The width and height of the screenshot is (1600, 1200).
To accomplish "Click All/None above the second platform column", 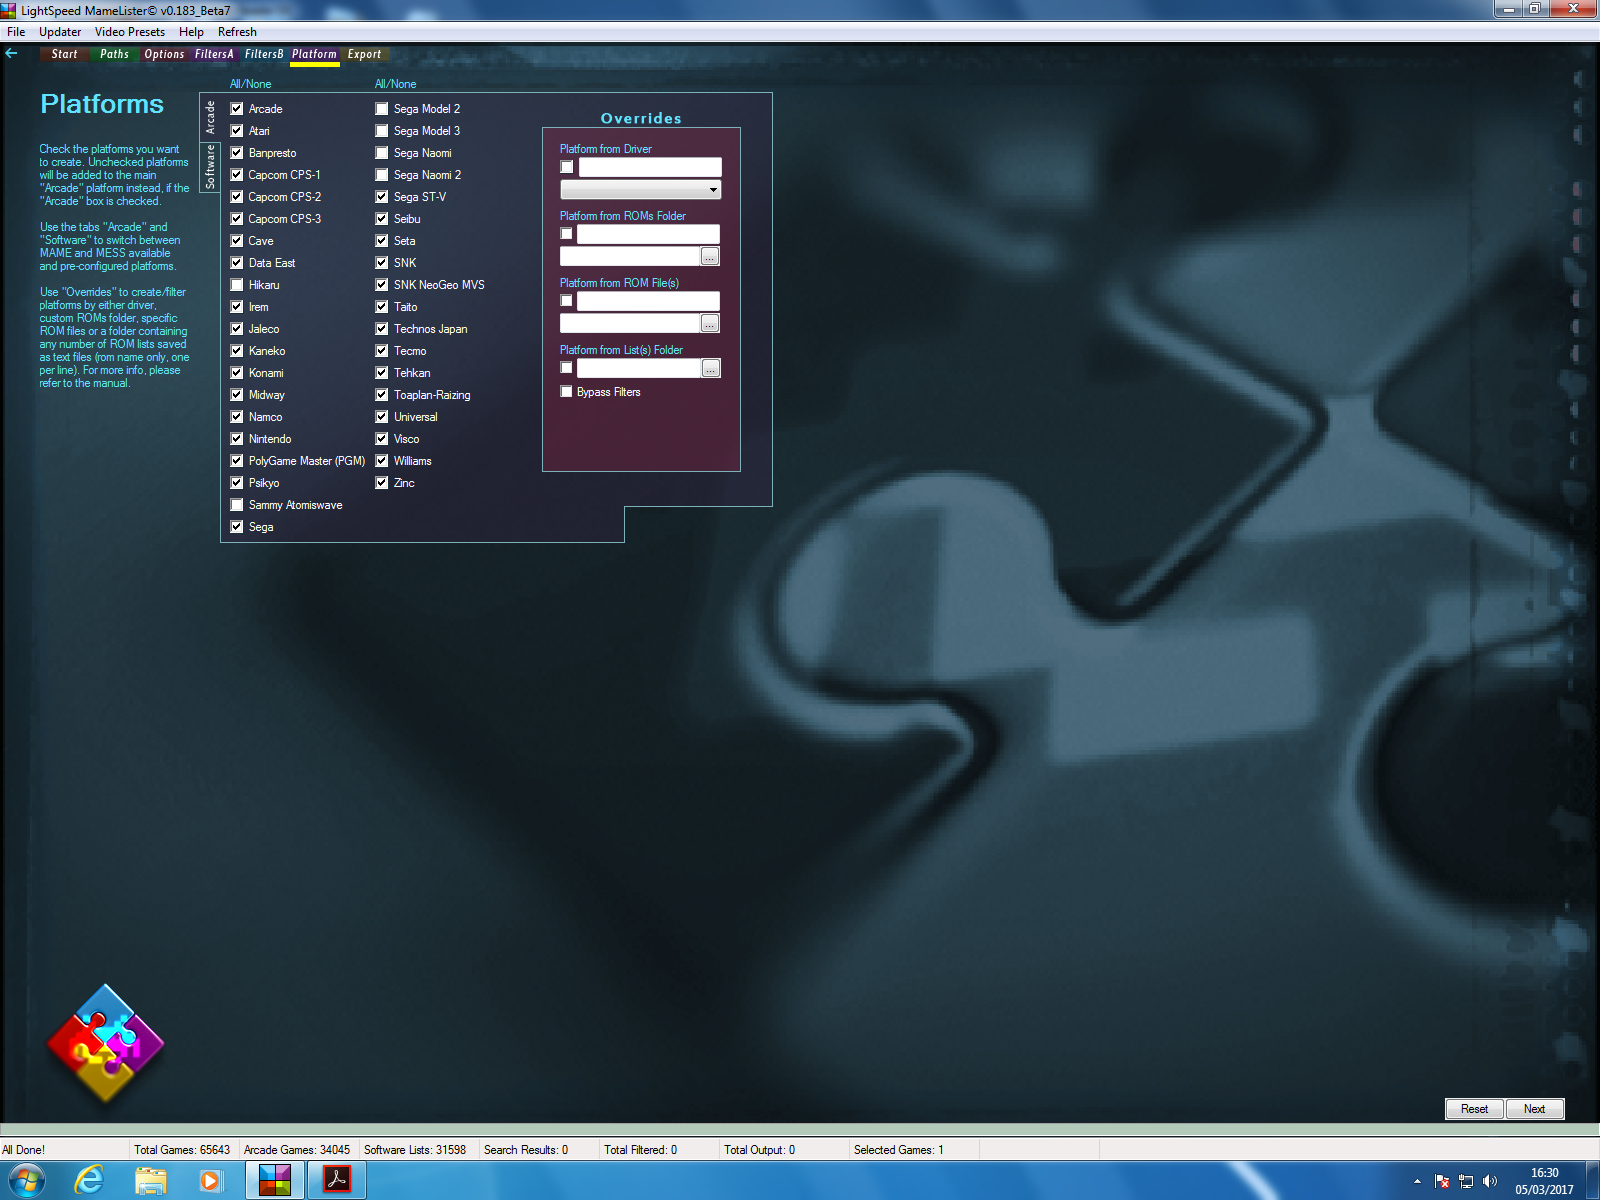I will pyautogui.click(x=396, y=84).
